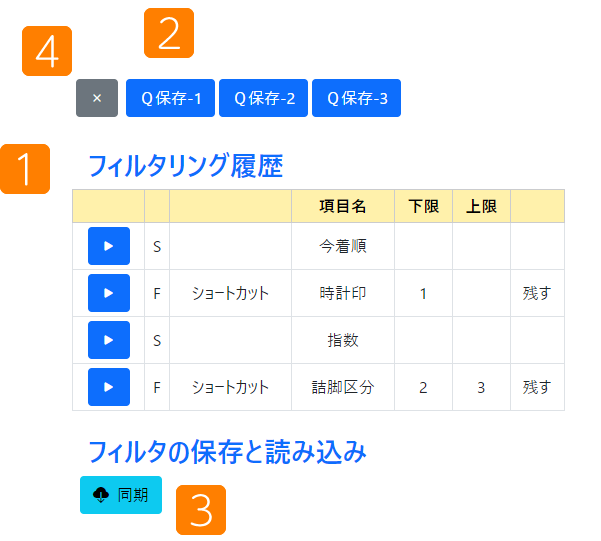This screenshot has height=541, width=601.
Task: Select the 詰脚区分 item name cell
Action: tap(343, 387)
